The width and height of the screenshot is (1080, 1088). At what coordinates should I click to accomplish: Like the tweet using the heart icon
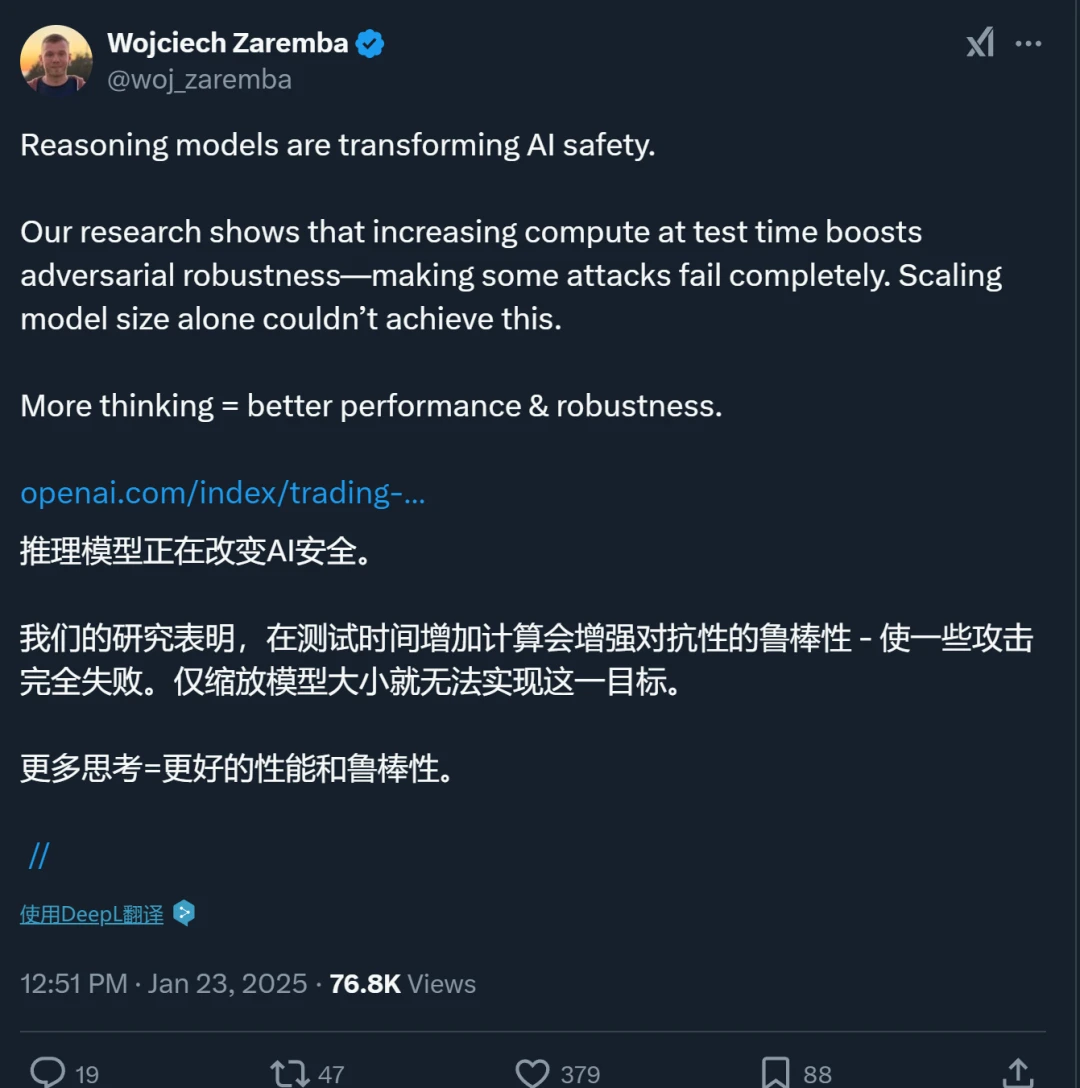[x=532, y=1071]
